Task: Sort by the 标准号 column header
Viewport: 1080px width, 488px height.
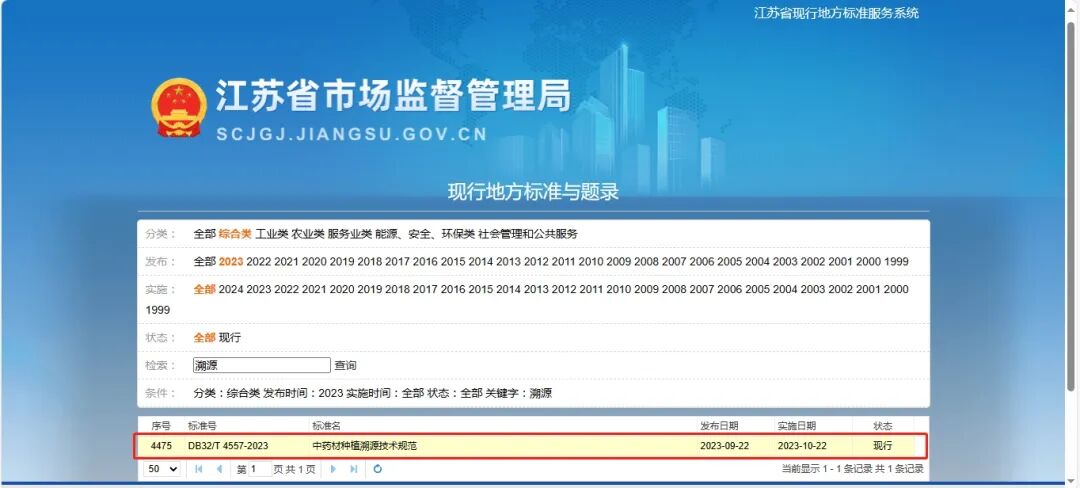Action: (202, 426)
